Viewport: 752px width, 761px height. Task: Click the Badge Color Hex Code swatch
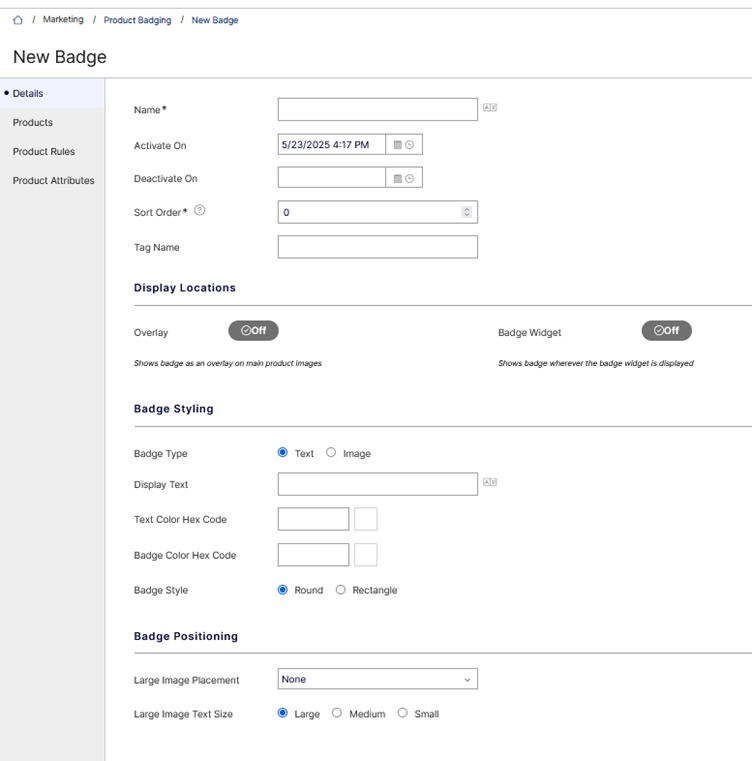pos(366,555)
